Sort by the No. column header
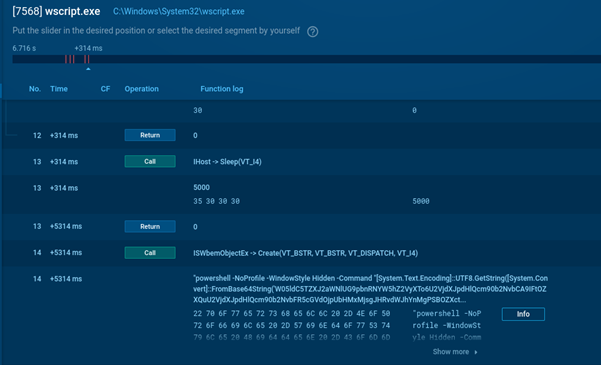The height and width of the screenshot is (365, 601). pos(35,89)
